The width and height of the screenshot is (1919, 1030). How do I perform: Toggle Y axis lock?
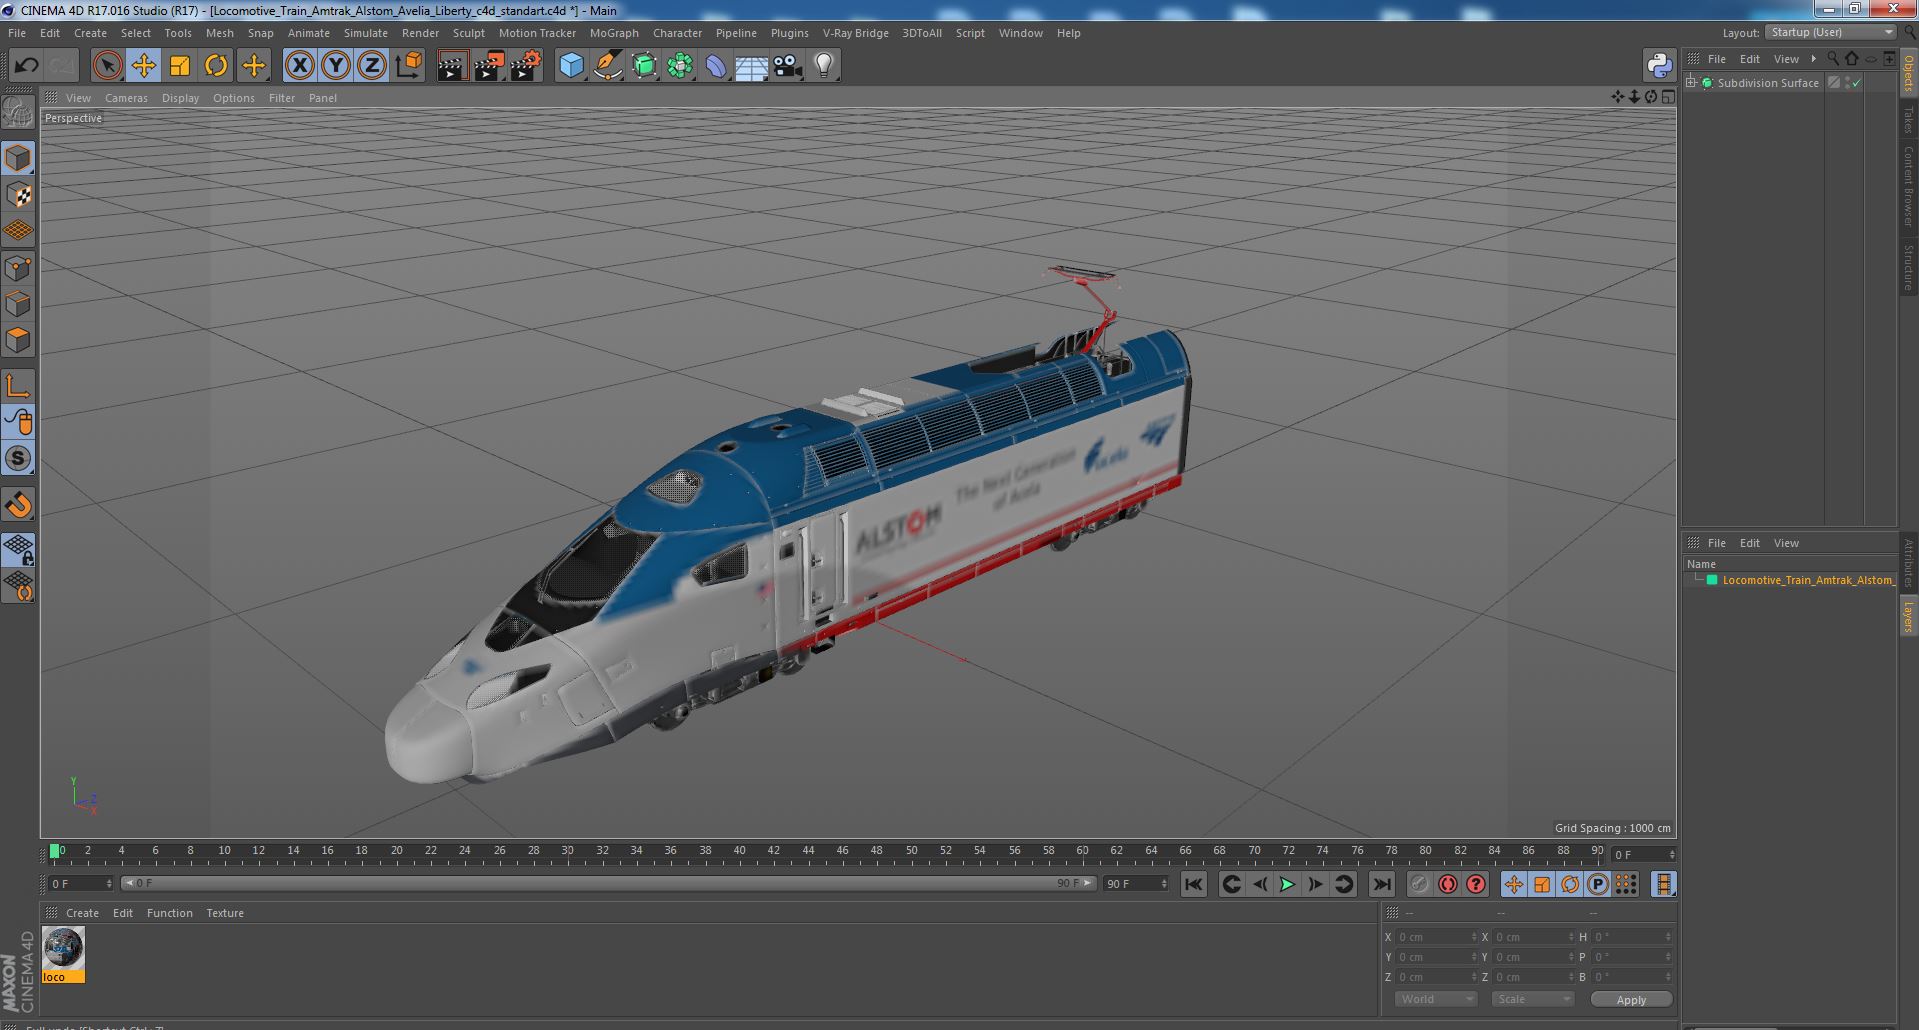(x=336, y=66)
